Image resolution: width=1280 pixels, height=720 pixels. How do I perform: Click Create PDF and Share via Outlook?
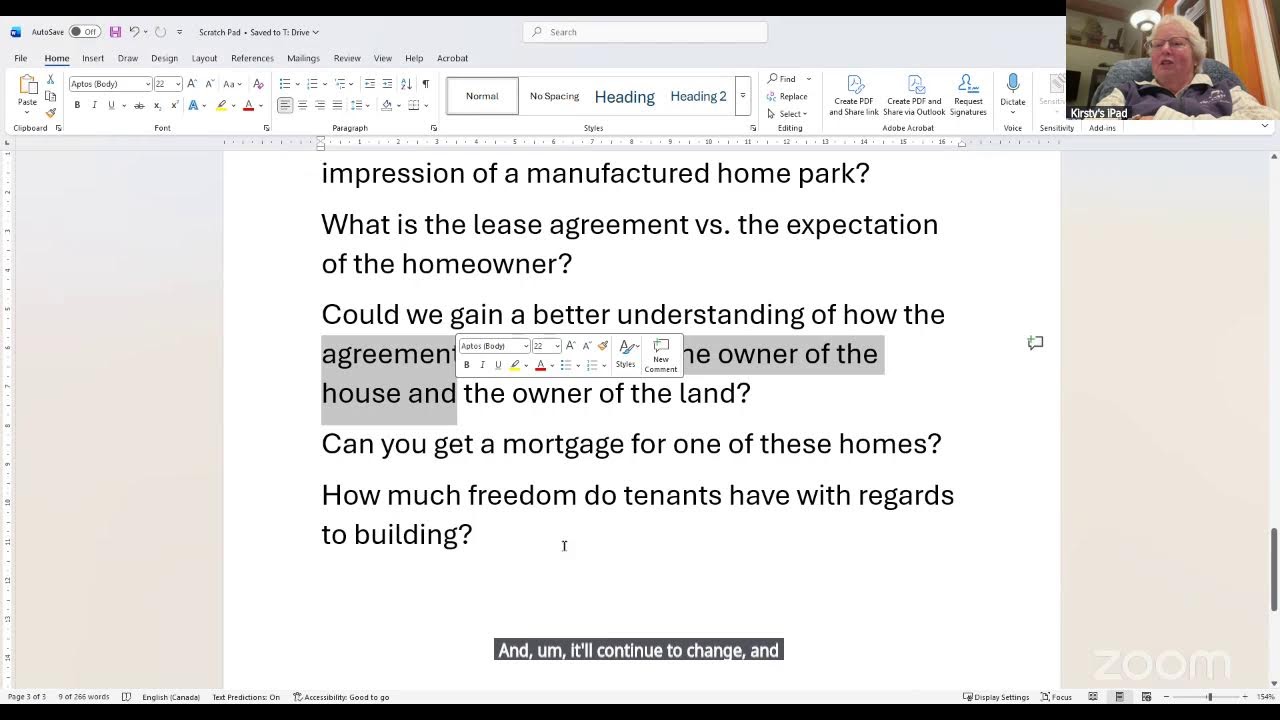pyautogui.click(x=914, y=96)
